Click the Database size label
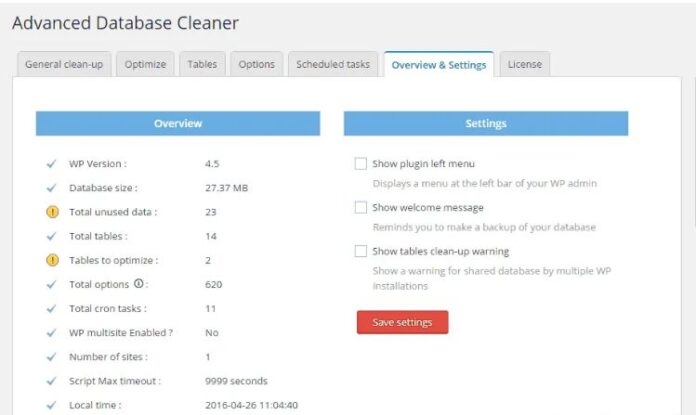 pos(103,188)
